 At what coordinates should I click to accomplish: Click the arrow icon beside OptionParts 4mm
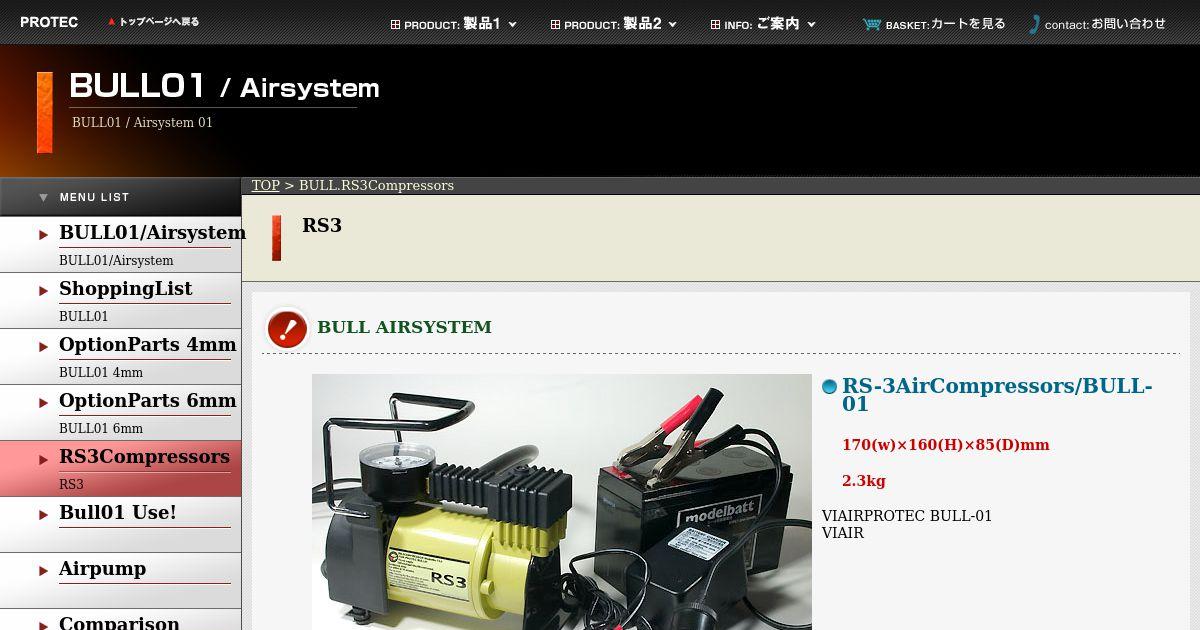43,347
